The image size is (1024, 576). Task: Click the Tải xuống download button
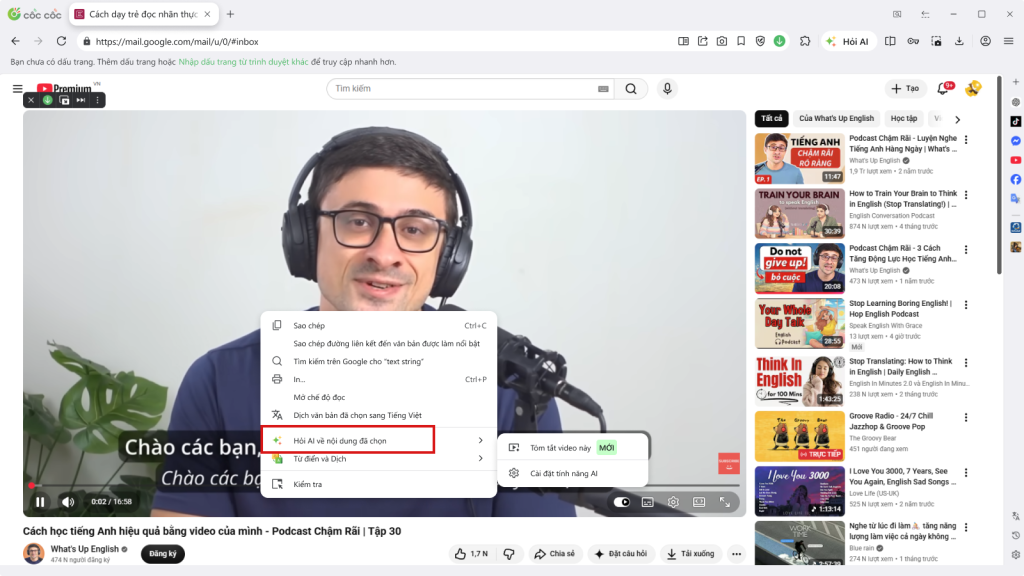point(690,554)
